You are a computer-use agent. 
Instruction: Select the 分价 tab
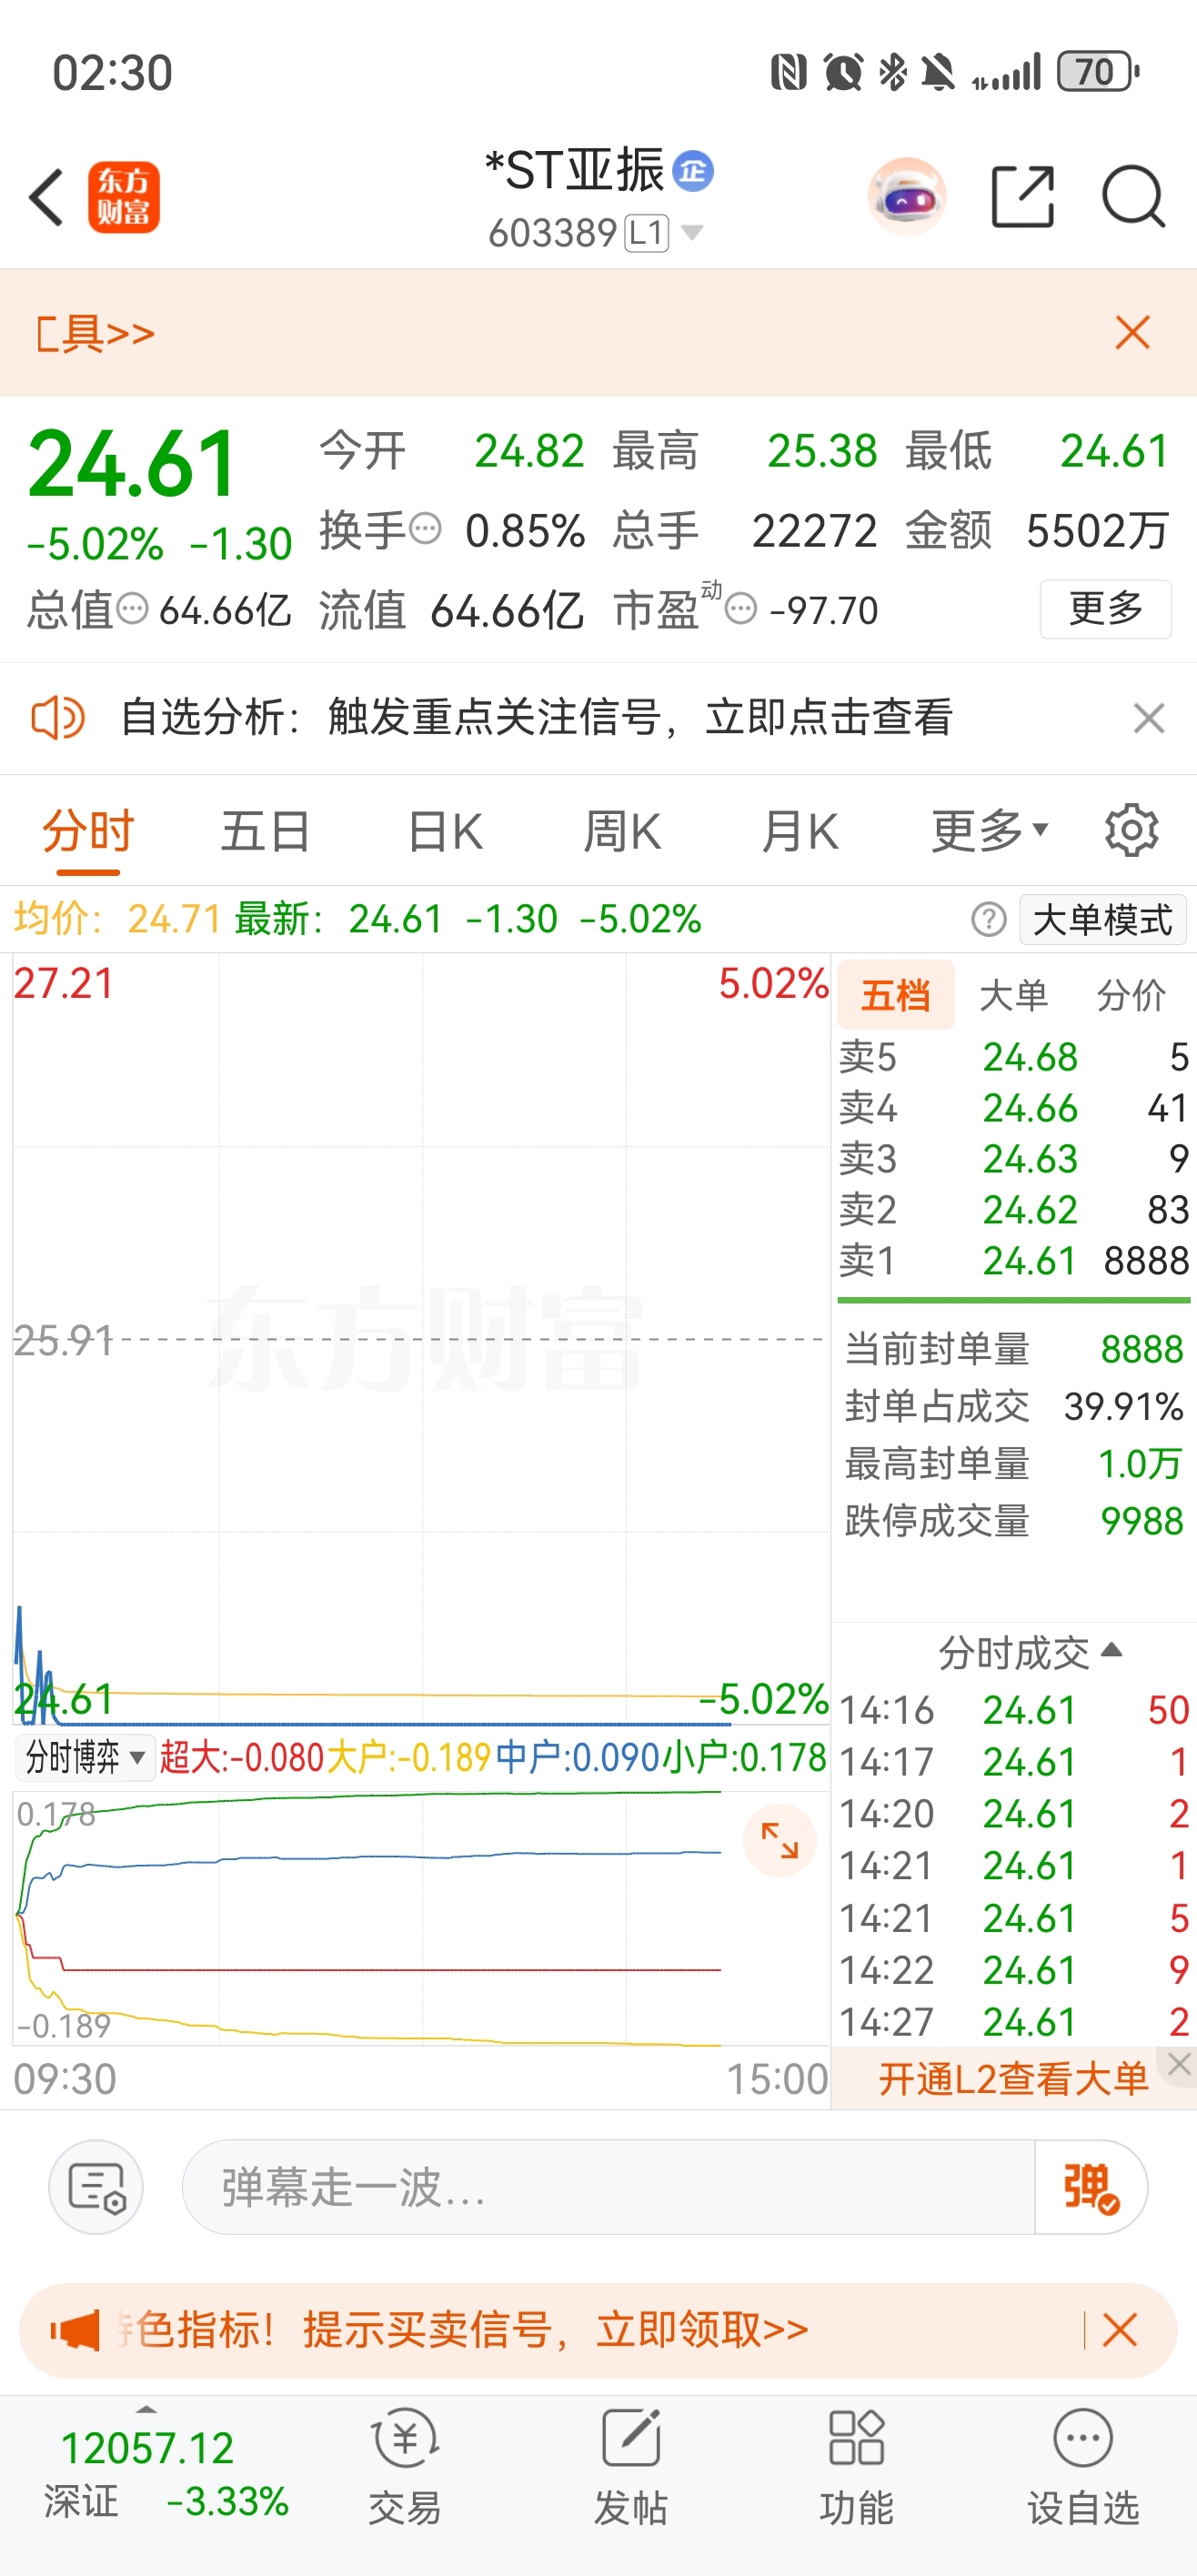tap(1131, 995)
